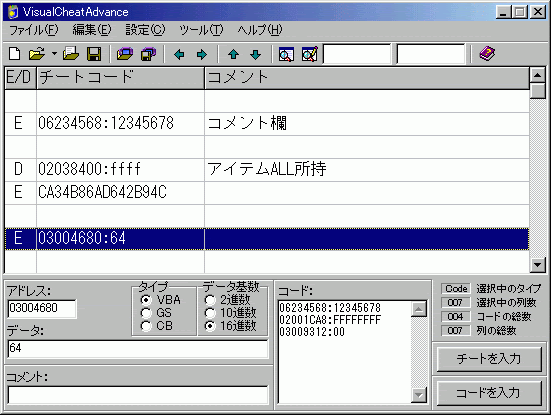Click the open-document folder icon beside Save
This screenshot has width=551, height=415.
71,54
